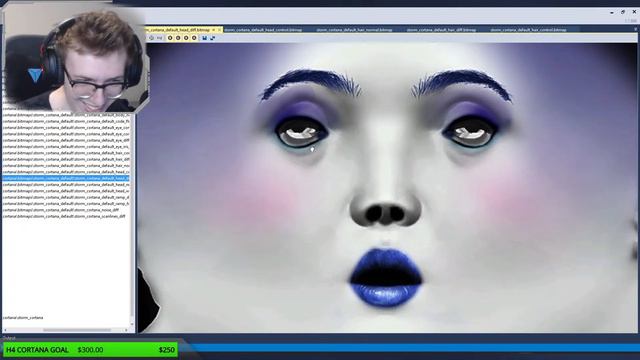640x360 pixels.
Task: Click right arrow of list horizontal scrollbar
Action: point(126,330)
